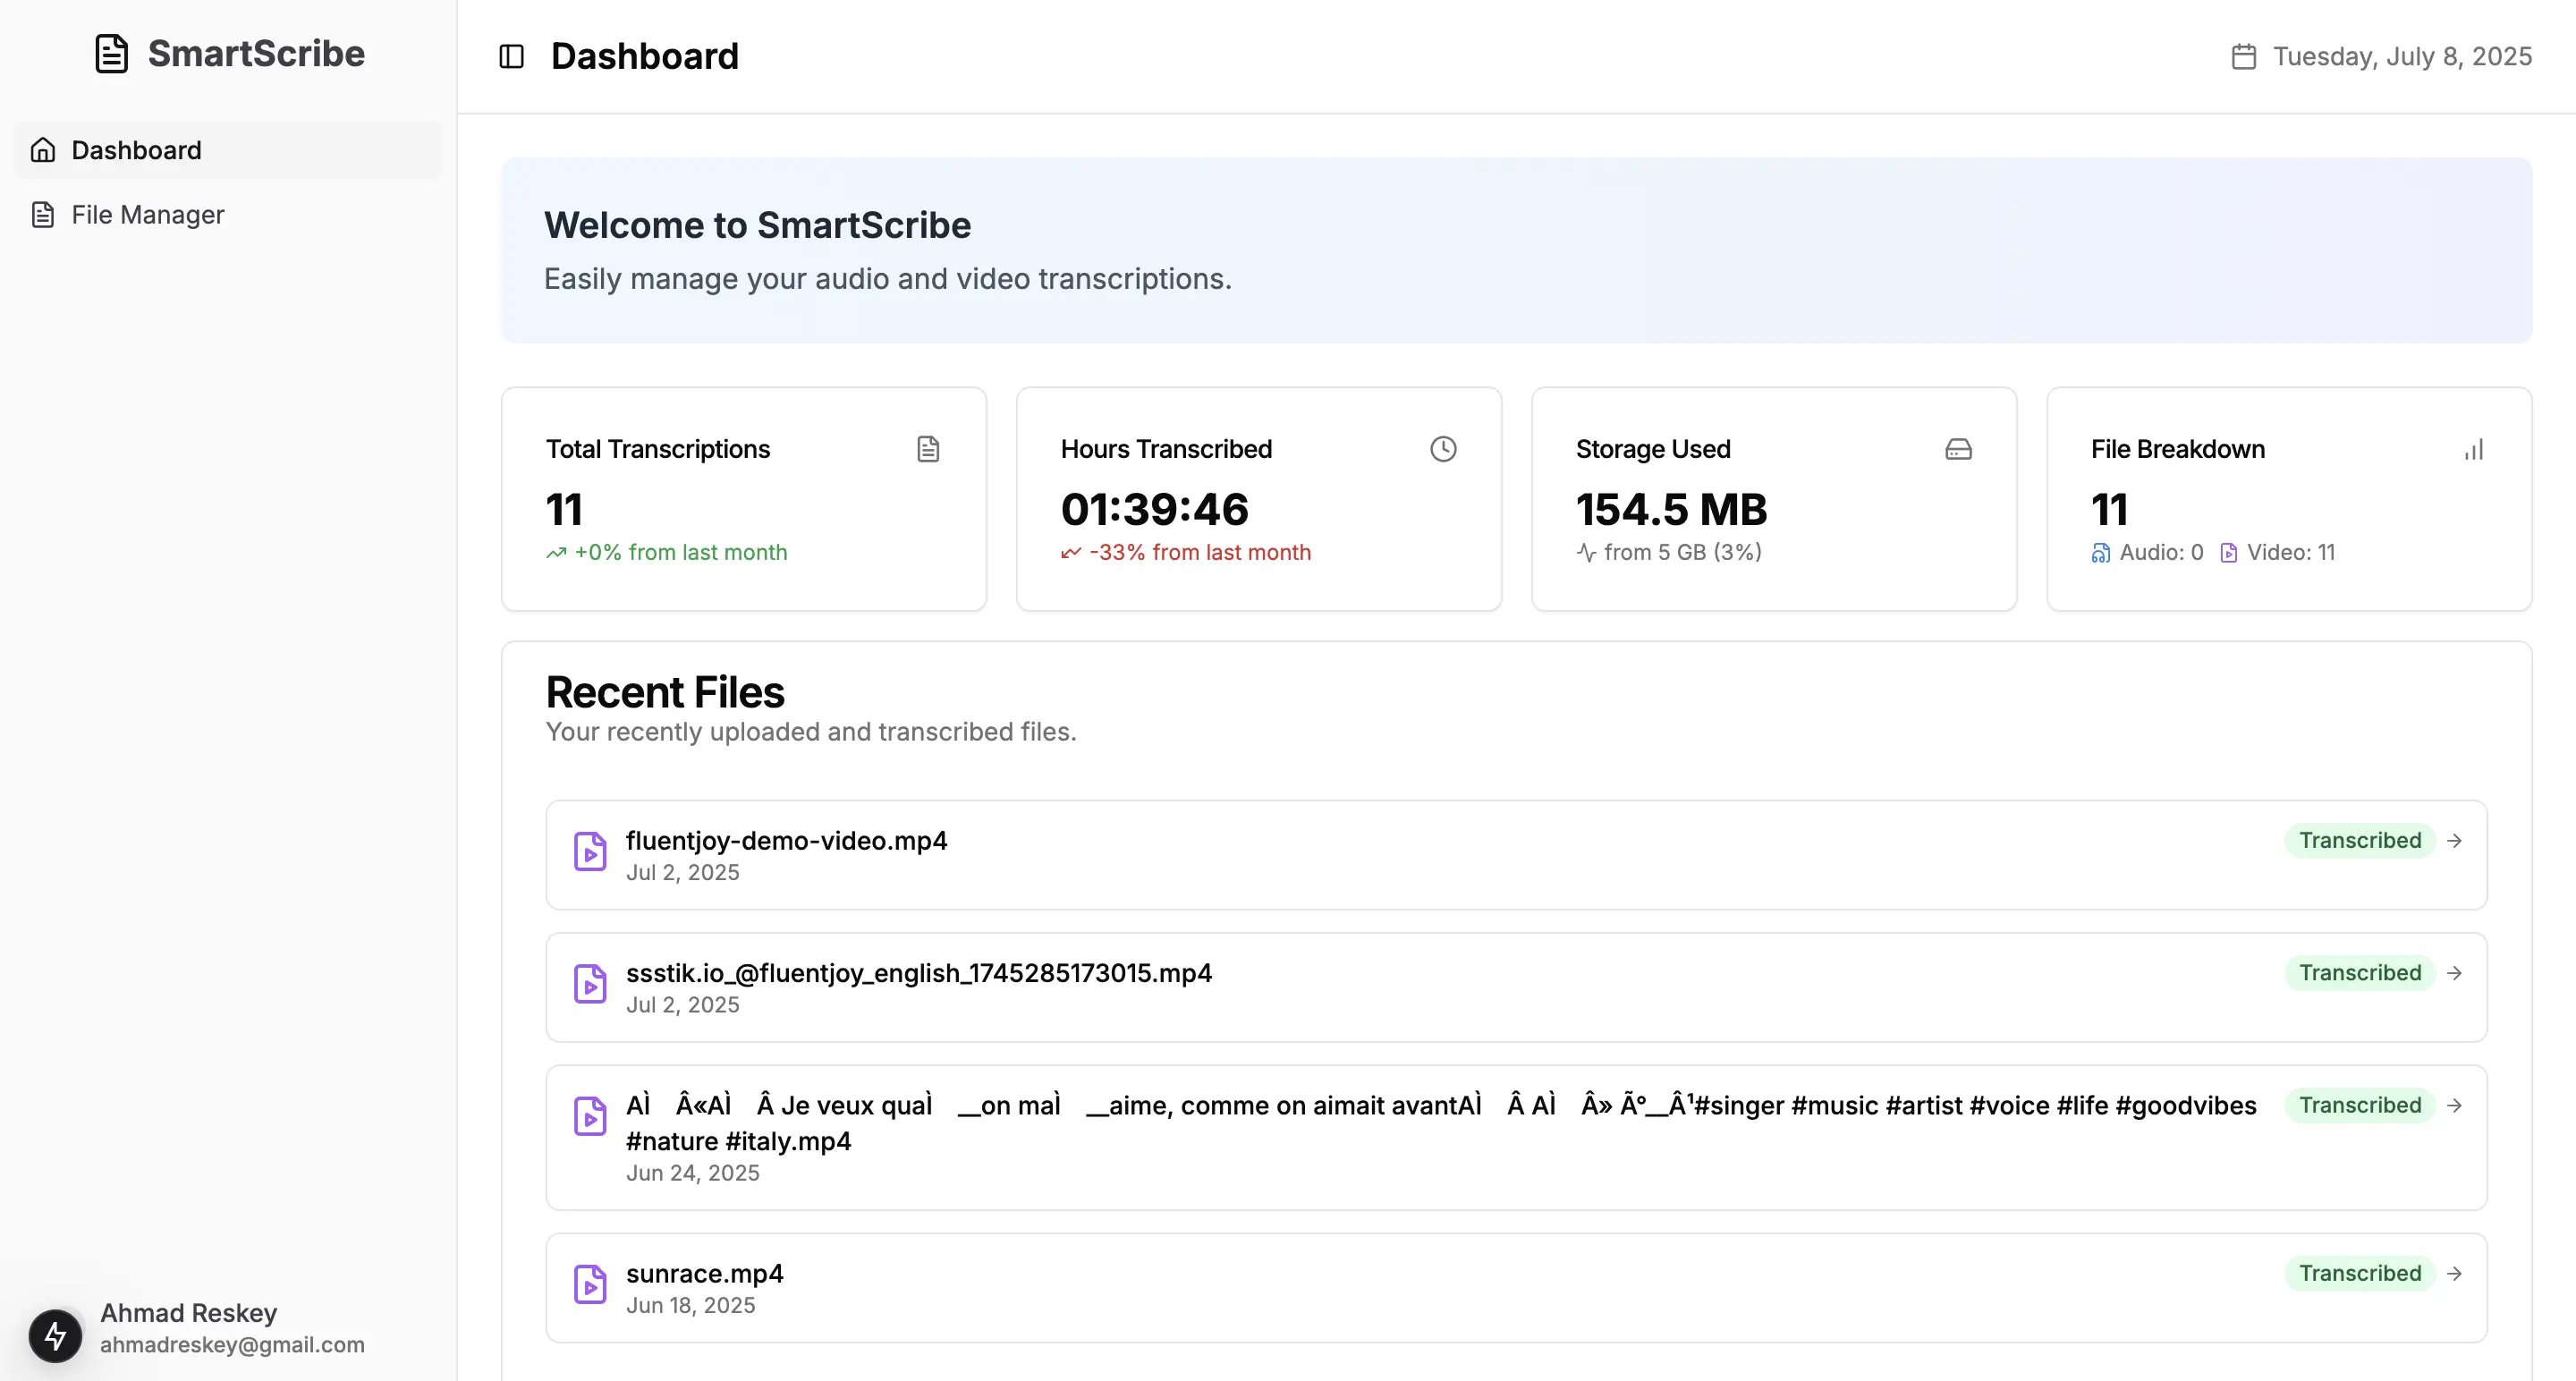Open Dashboard from the sidebar

coord(136,149)
